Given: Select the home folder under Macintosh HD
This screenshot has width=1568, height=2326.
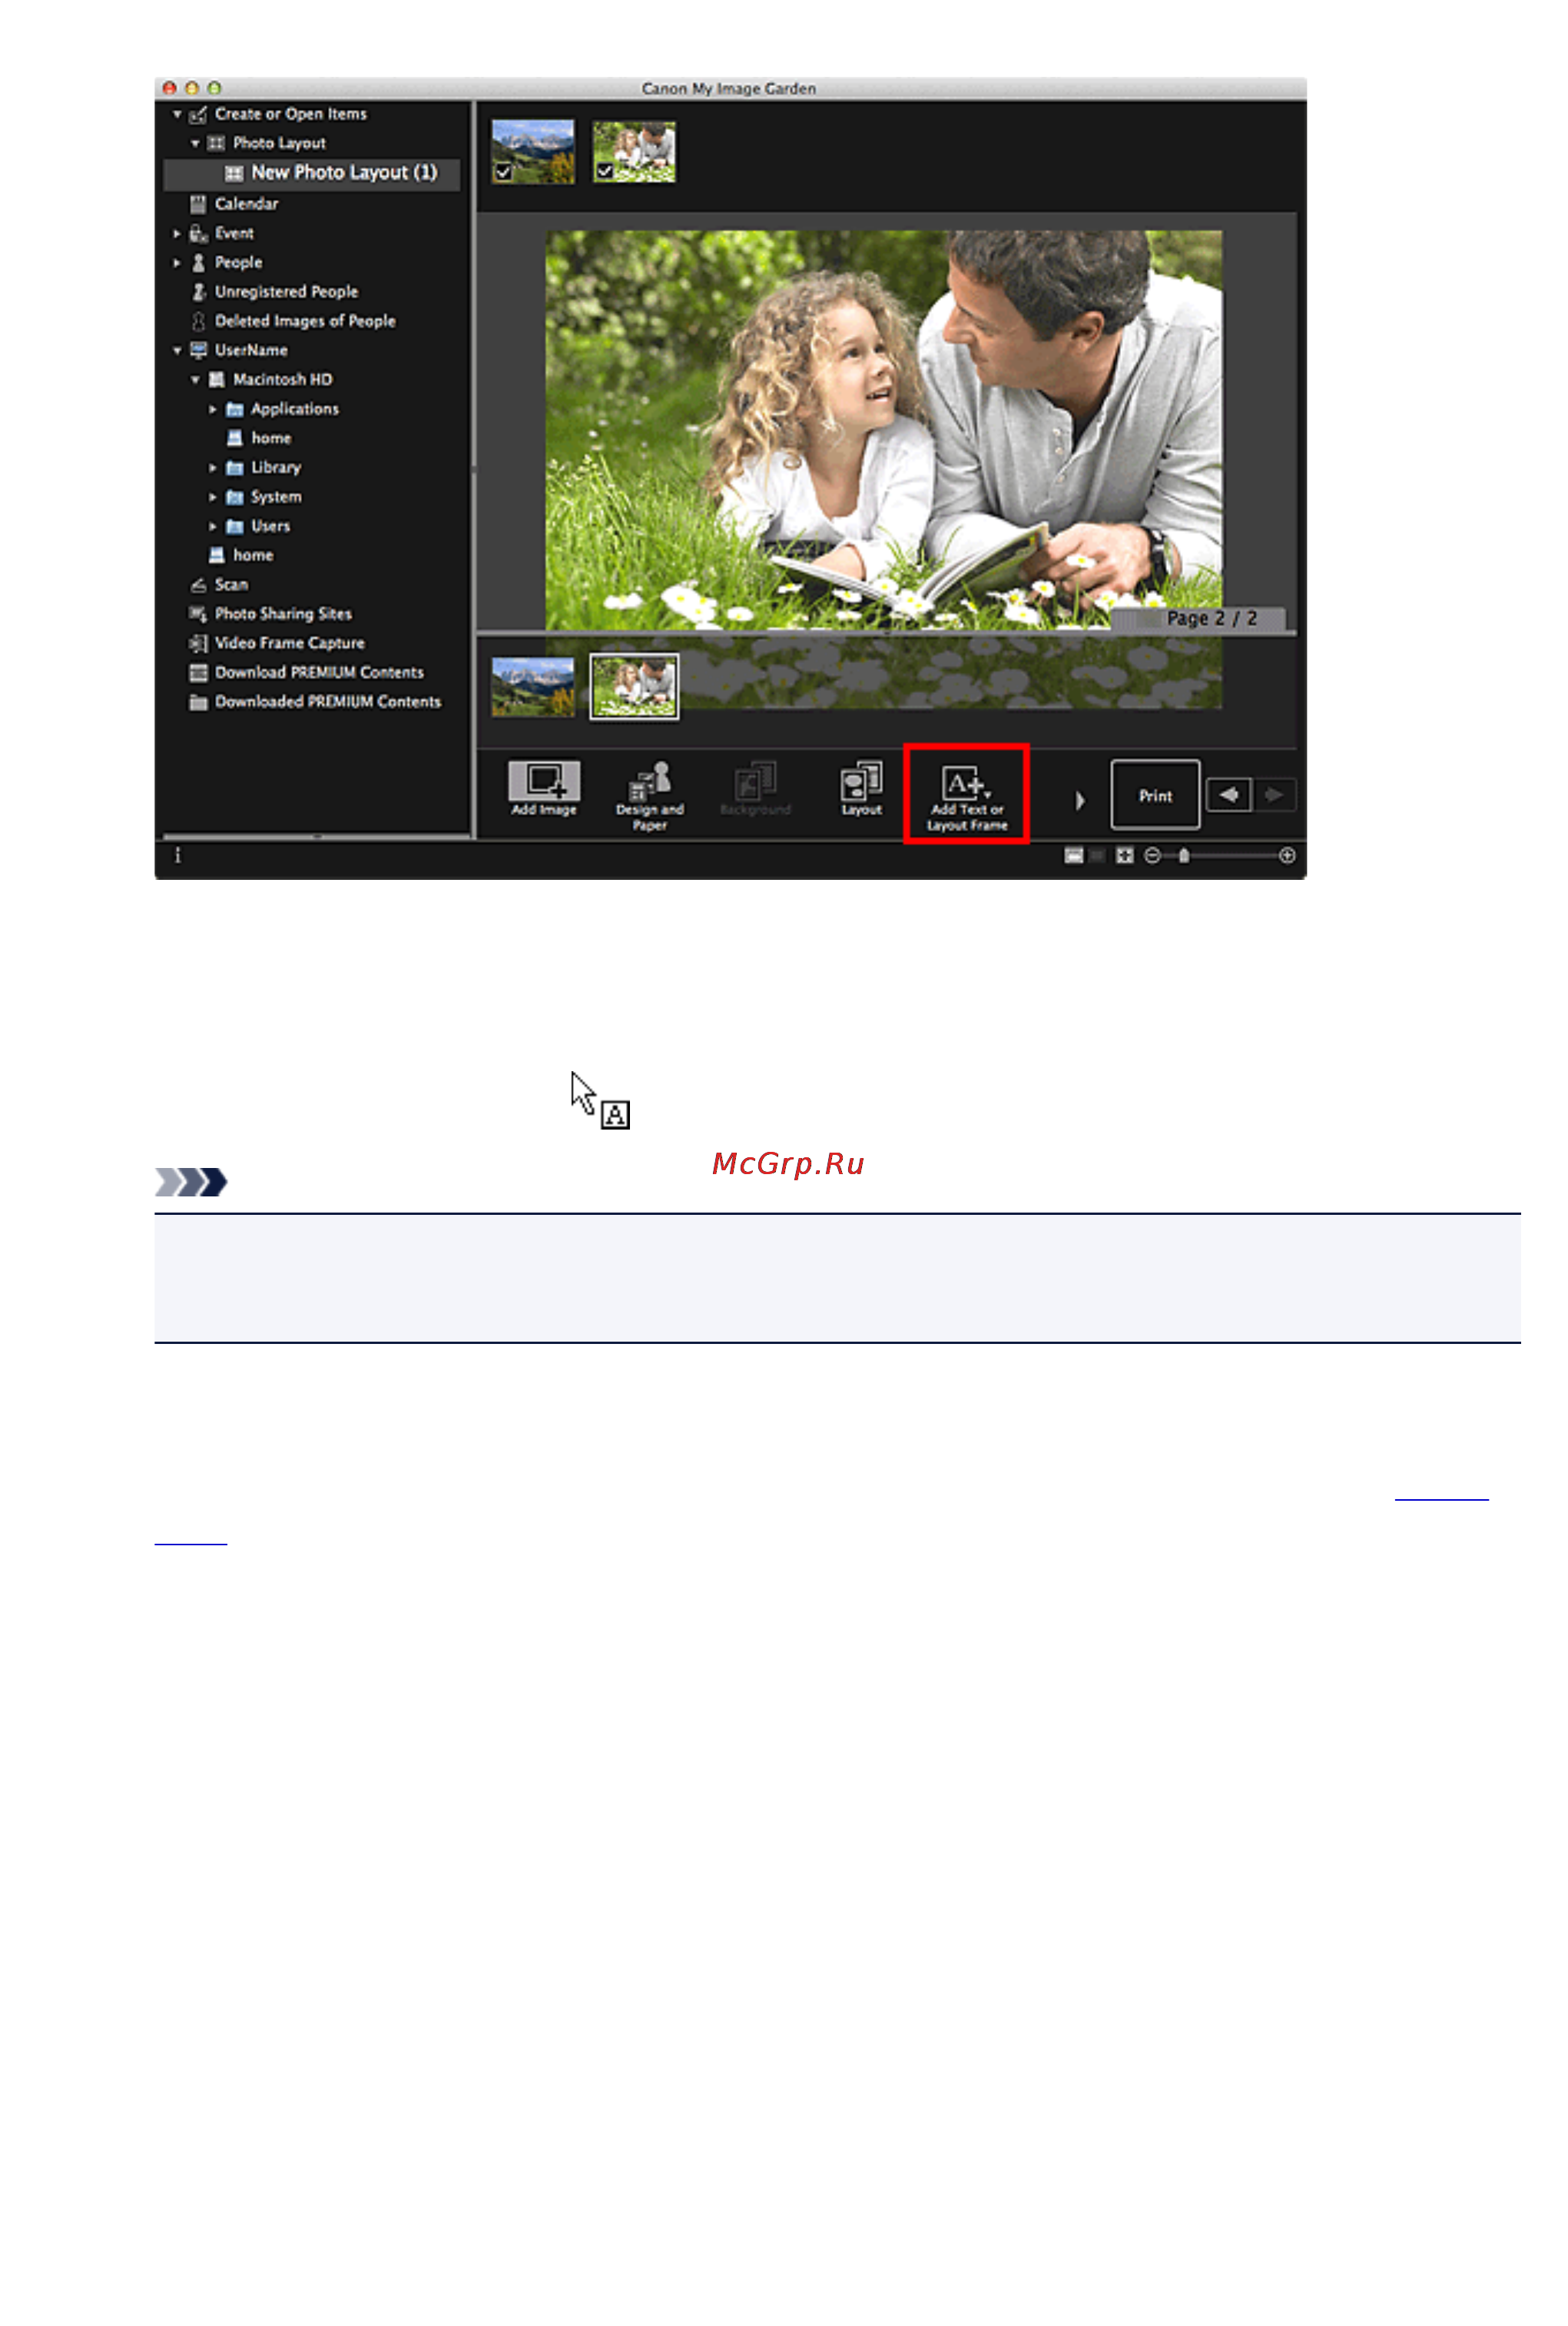Looking at the screenshot, I should coord(271,438).
